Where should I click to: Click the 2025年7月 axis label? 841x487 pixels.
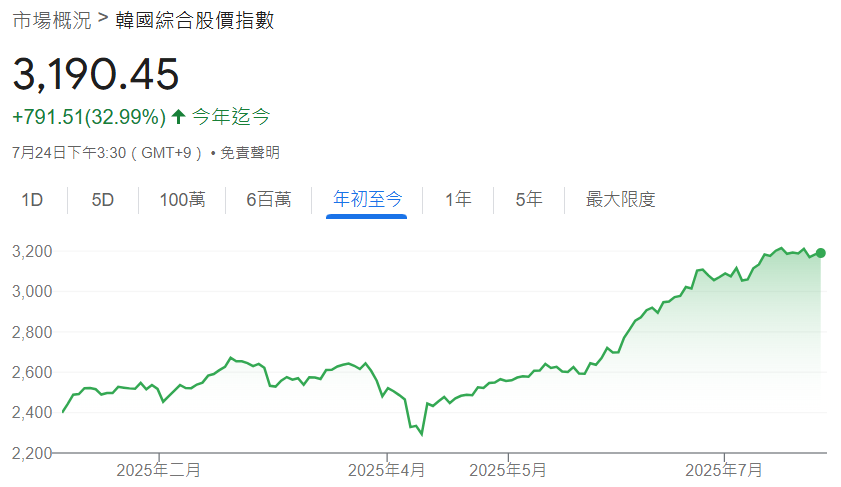click(724, 470)
